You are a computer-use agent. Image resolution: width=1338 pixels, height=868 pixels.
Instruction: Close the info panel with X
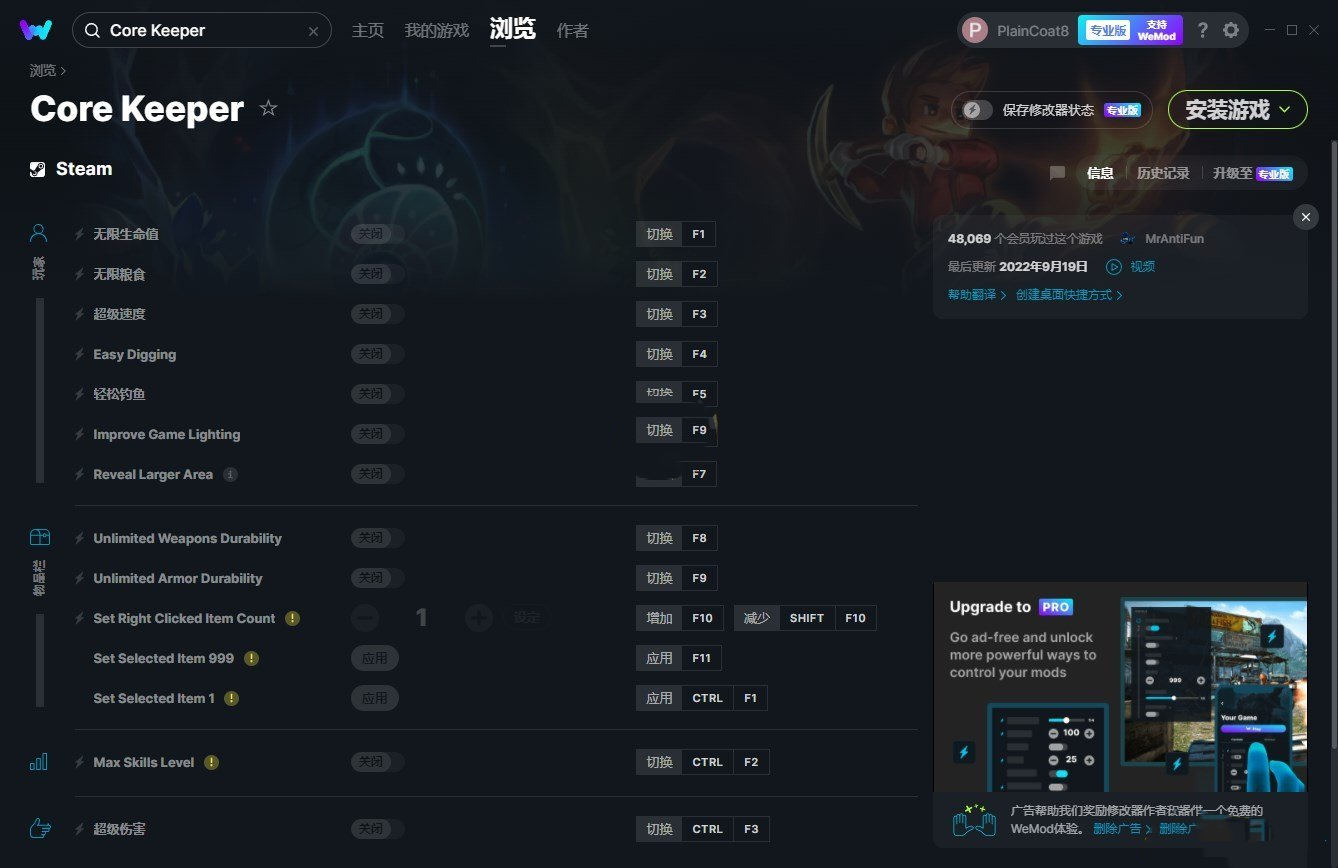point(1305,217)
